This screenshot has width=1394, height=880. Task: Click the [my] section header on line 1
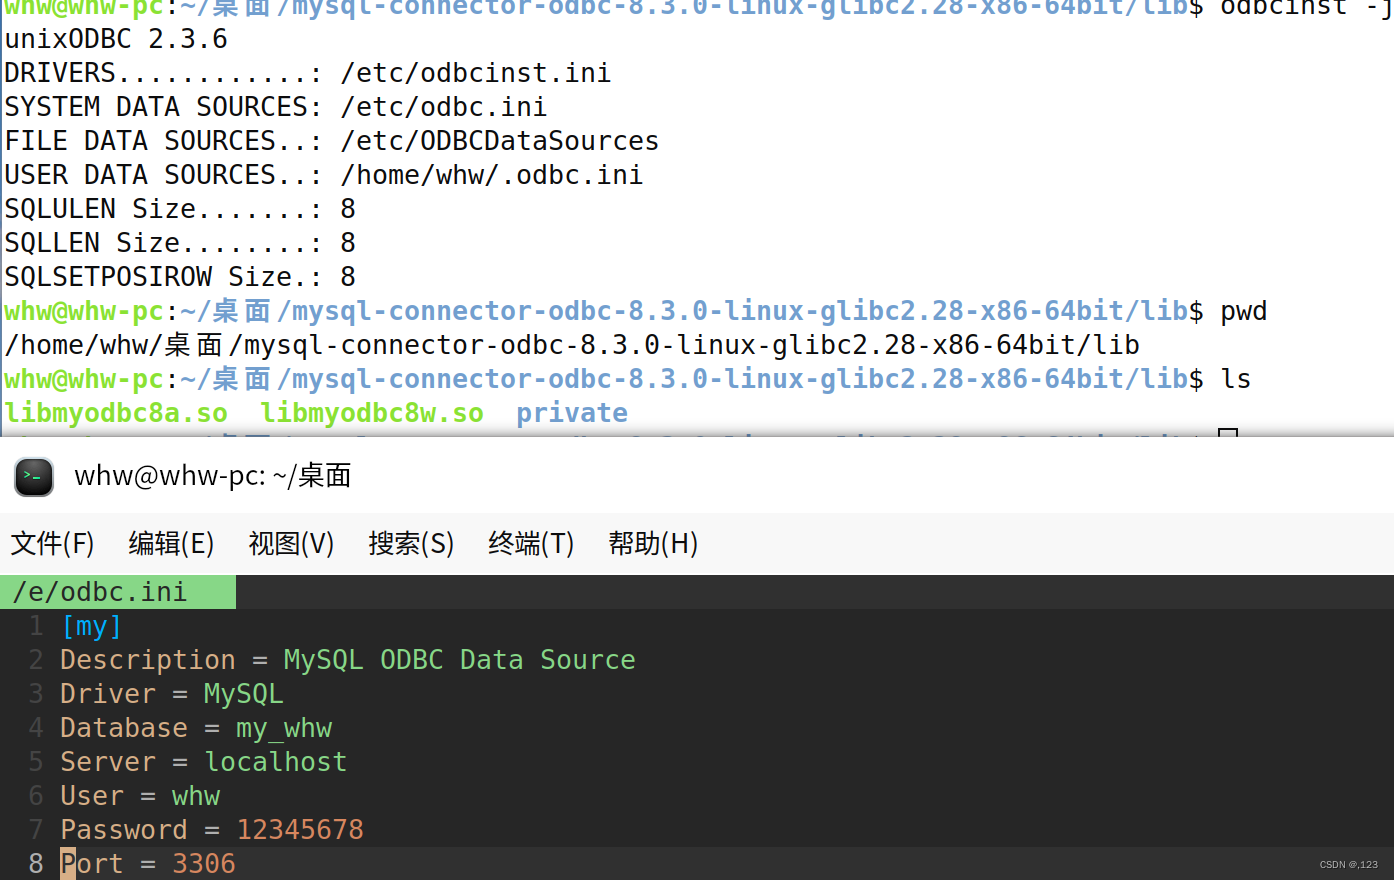91,625
